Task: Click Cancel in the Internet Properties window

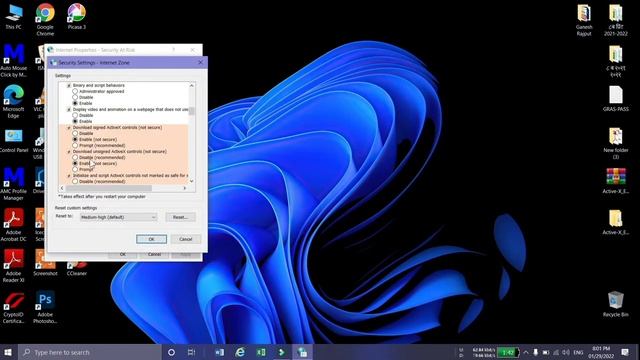Action: [x=154, y=255]
